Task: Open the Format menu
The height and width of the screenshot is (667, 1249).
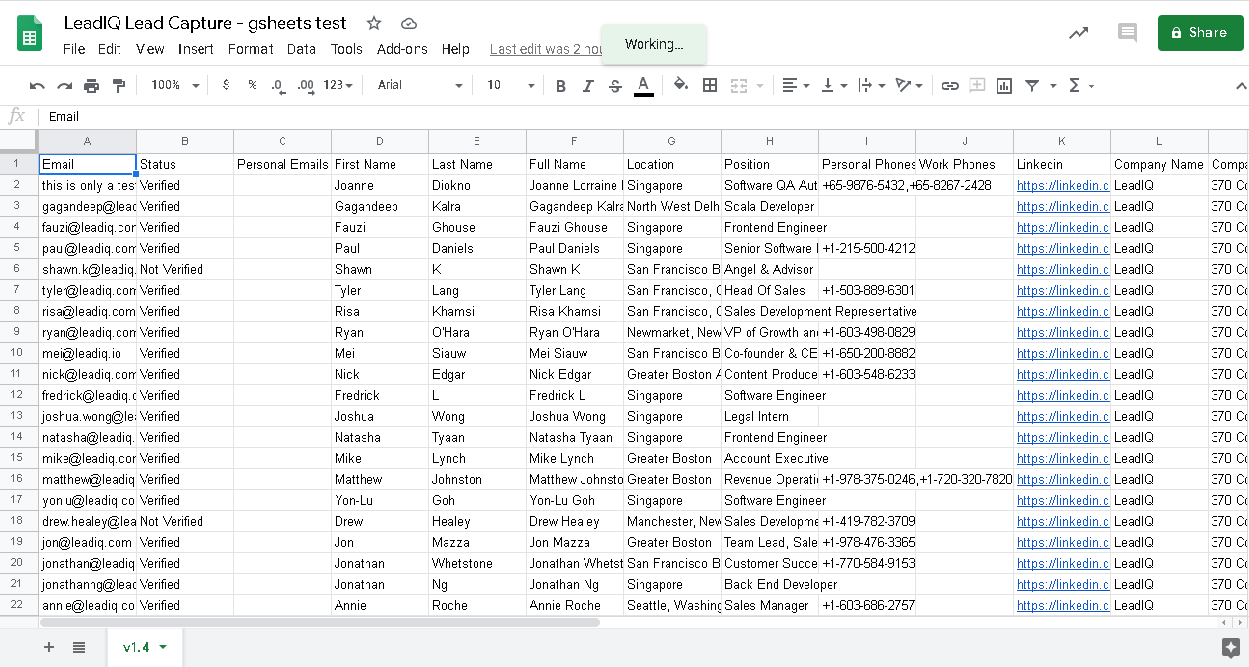Action: pyautogui.click(x=250, y=49)
